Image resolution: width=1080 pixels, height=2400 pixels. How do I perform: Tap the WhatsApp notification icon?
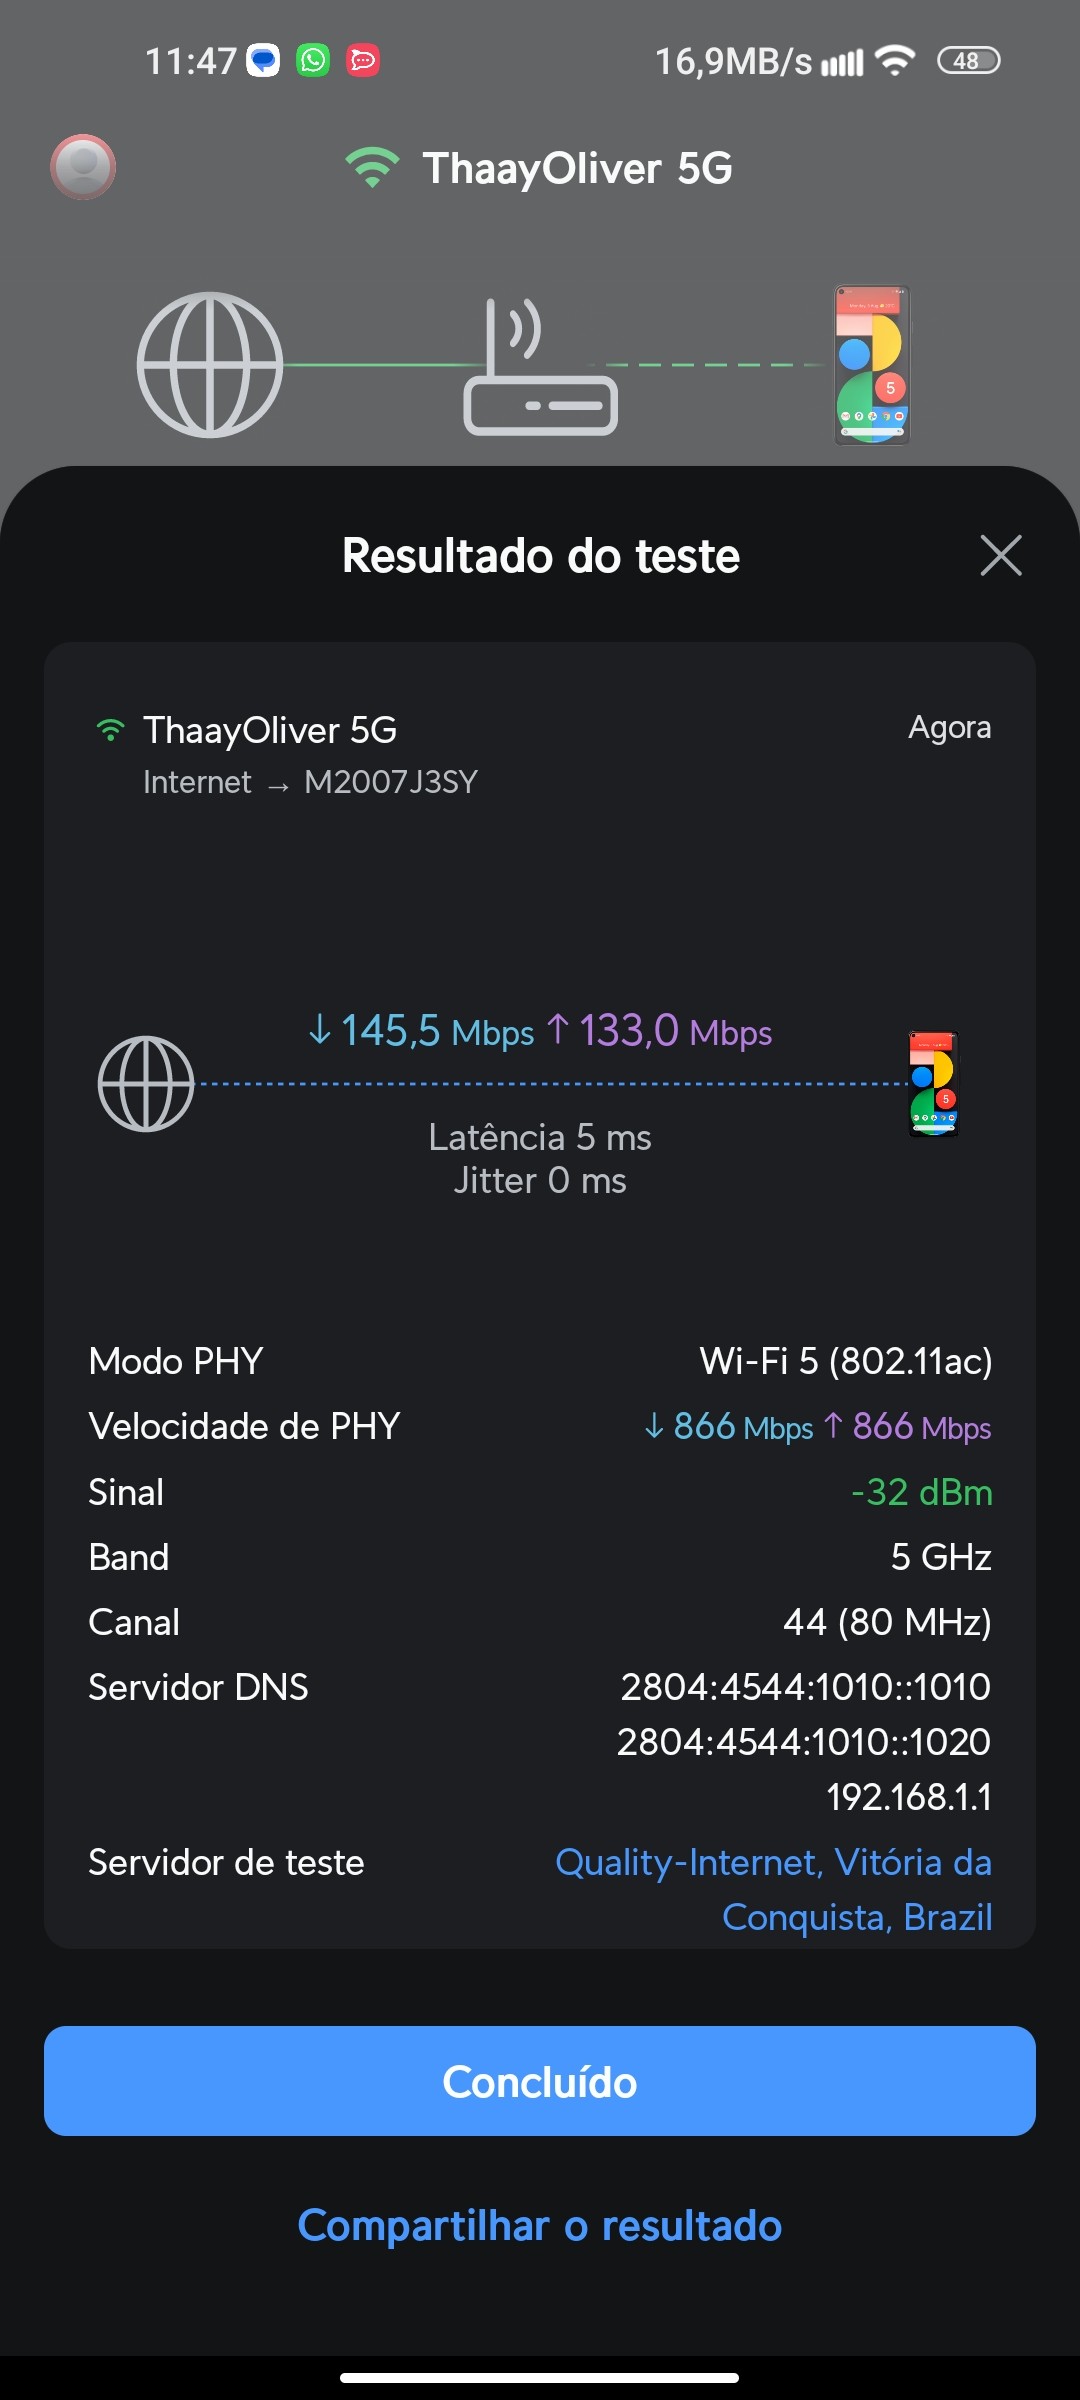click(x=313, y=61)
